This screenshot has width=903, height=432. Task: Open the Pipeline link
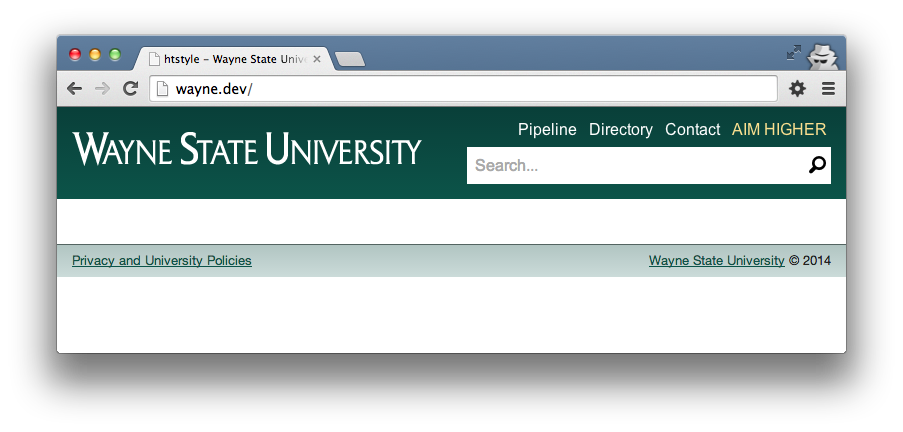pyautogui.click(x=547, y=130)
